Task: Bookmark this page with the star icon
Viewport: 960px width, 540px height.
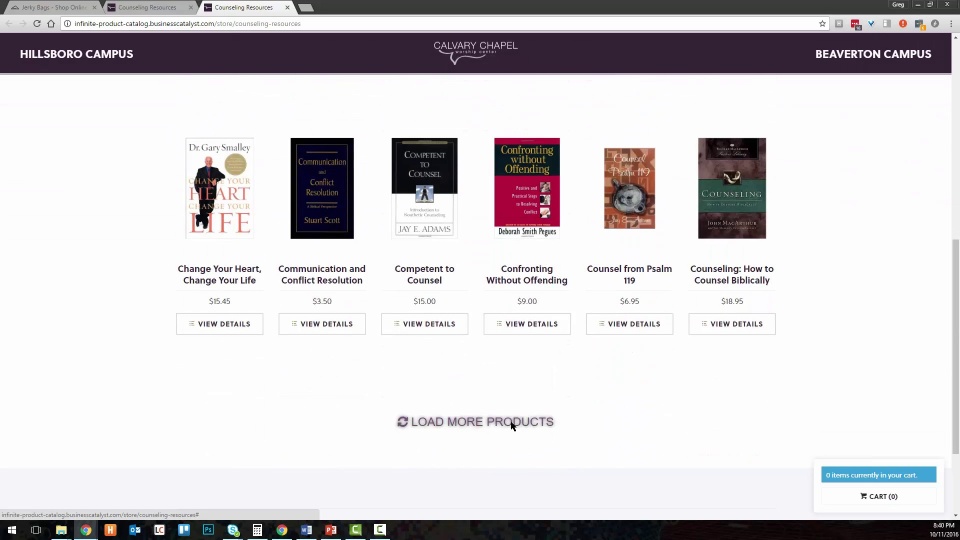Action: pos(822,23)
